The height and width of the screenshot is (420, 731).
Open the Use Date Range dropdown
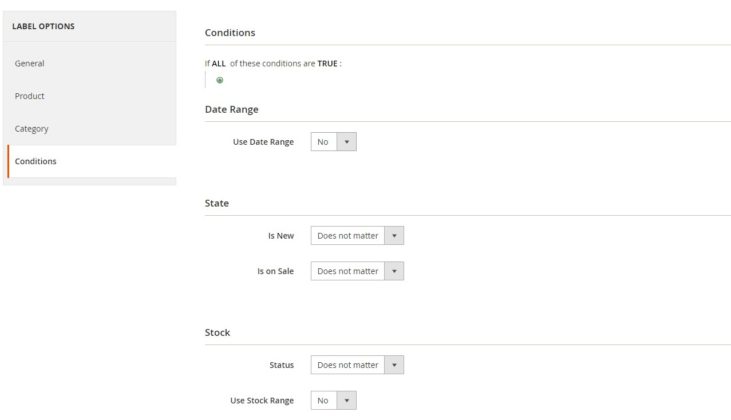click(x=333, y=142)
